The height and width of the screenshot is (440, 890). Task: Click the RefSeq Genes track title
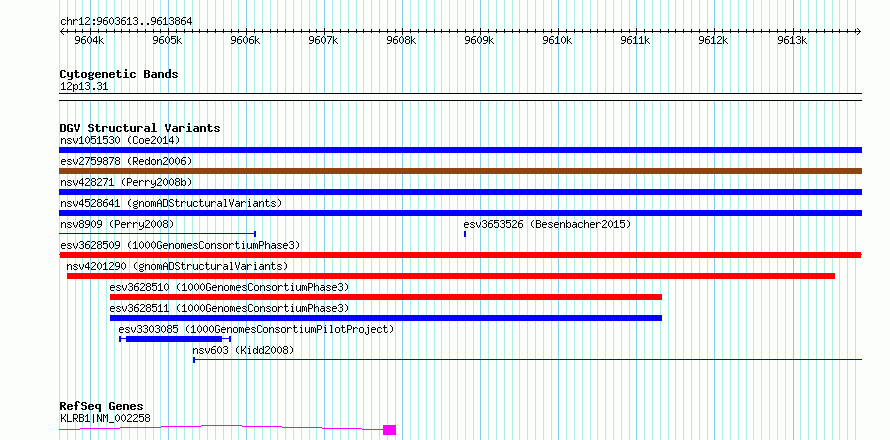tap(101, 407)
